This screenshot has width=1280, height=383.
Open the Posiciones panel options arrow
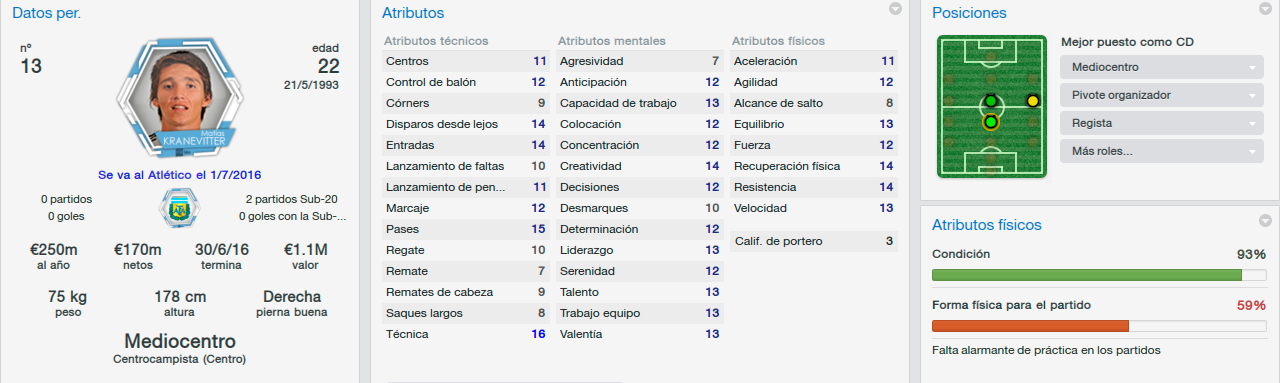pos(1266,9)
